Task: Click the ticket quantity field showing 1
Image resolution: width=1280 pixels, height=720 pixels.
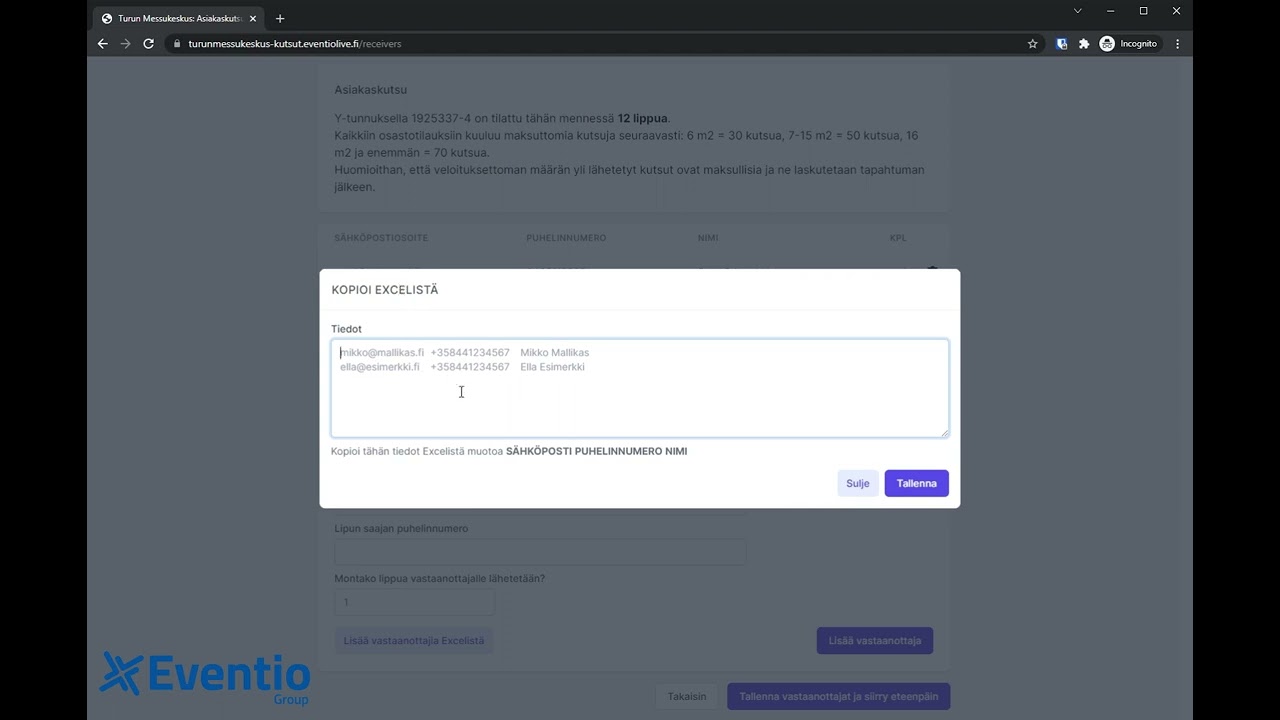Action: pos(414,602)
